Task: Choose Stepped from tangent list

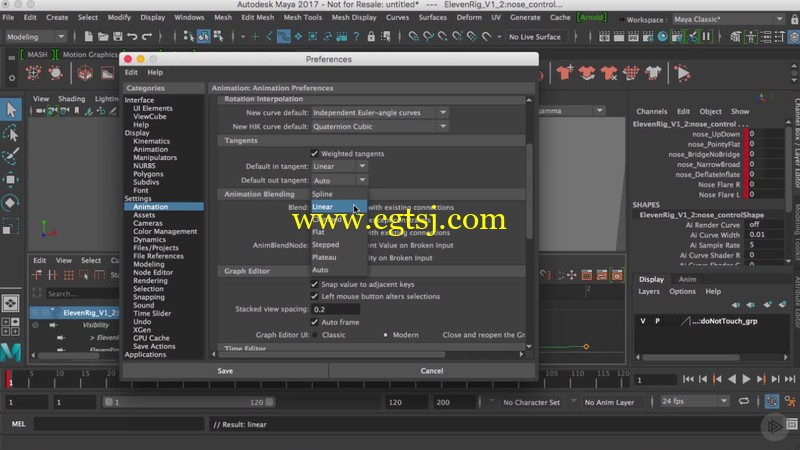Action: tap(326, 244)
